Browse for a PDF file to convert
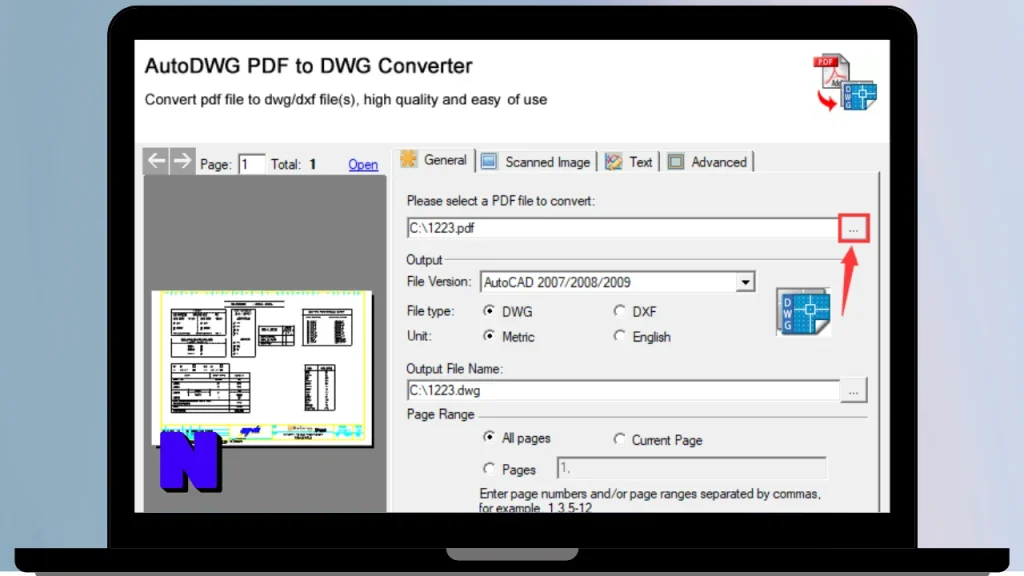The image size is (1024, 576). [854, 229]
